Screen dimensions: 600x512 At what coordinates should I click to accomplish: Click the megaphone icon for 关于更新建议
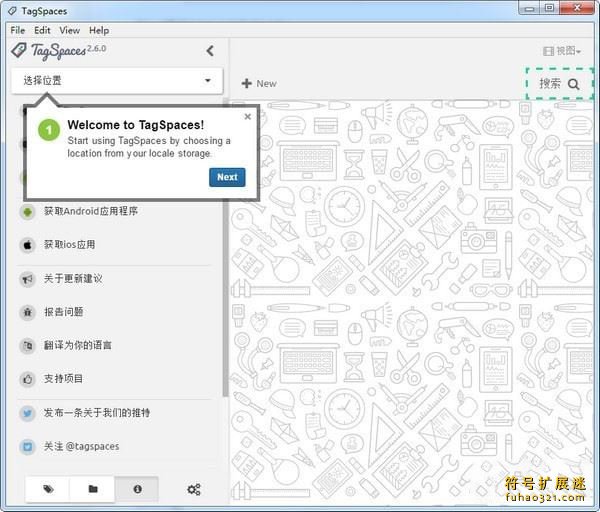coord(28,279)
